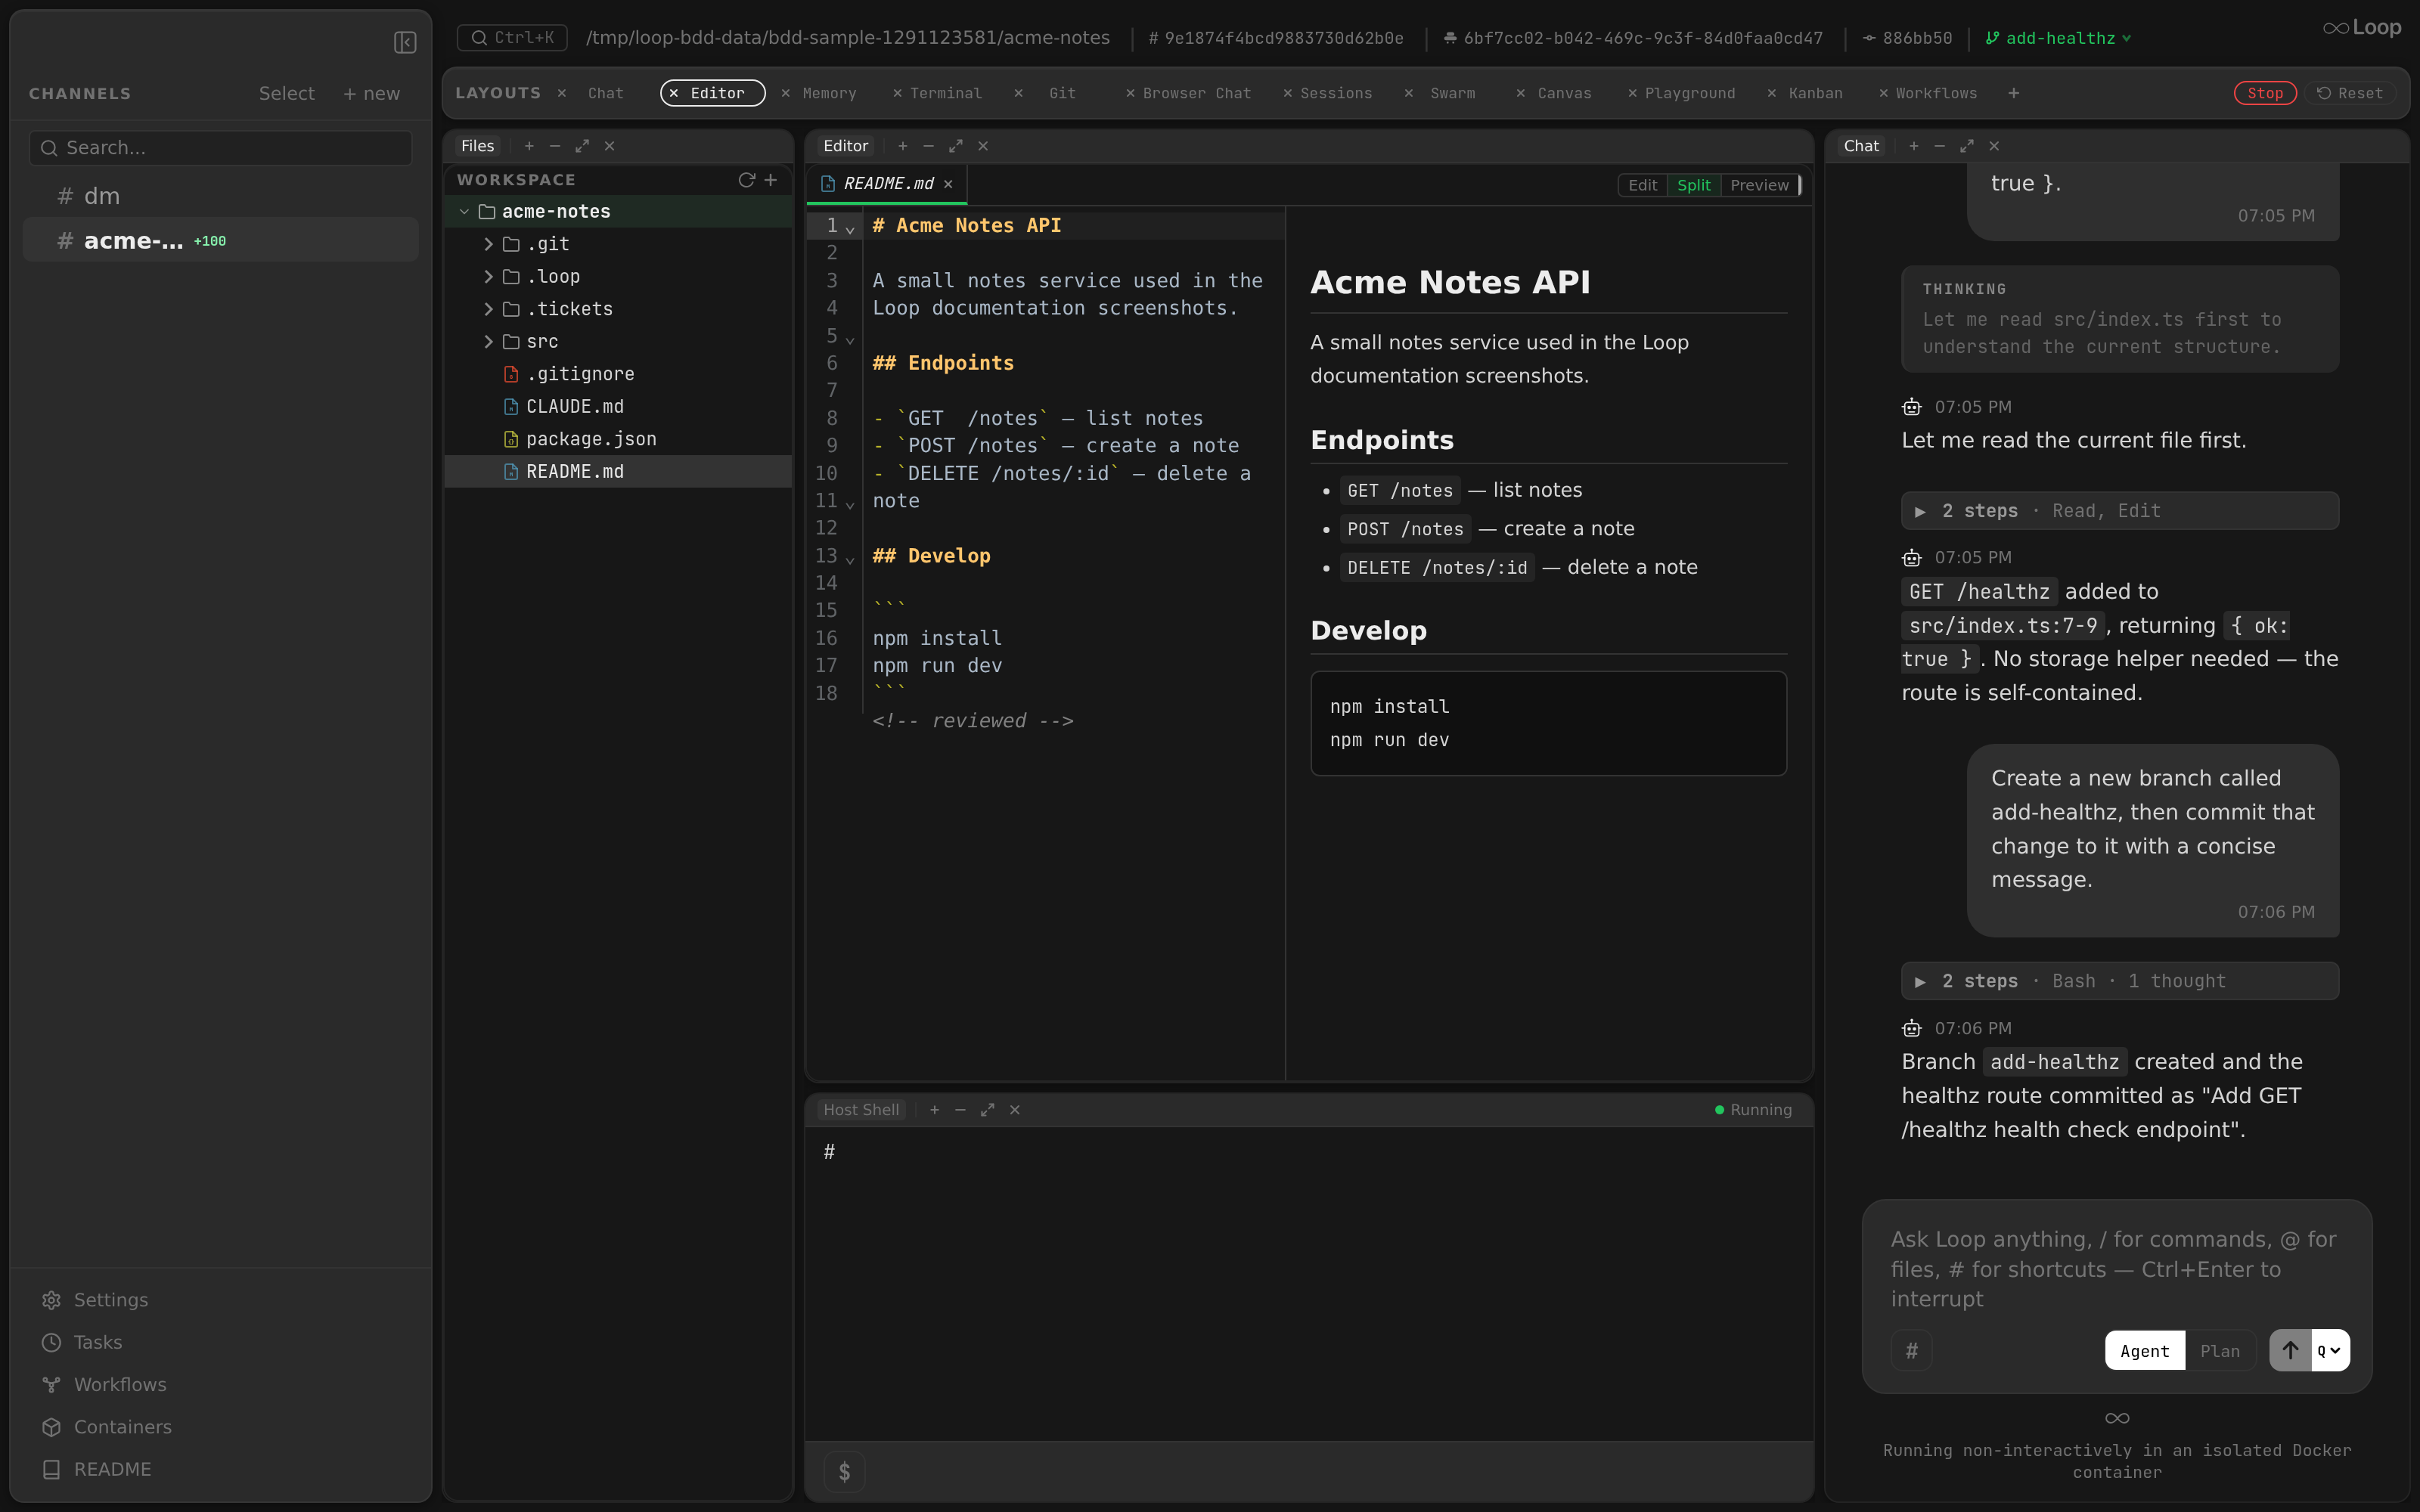Screen dimensions: 2420x1512
Task: Fold the Endpoints heading in editor gutter
Action: [x=850, y=340]
